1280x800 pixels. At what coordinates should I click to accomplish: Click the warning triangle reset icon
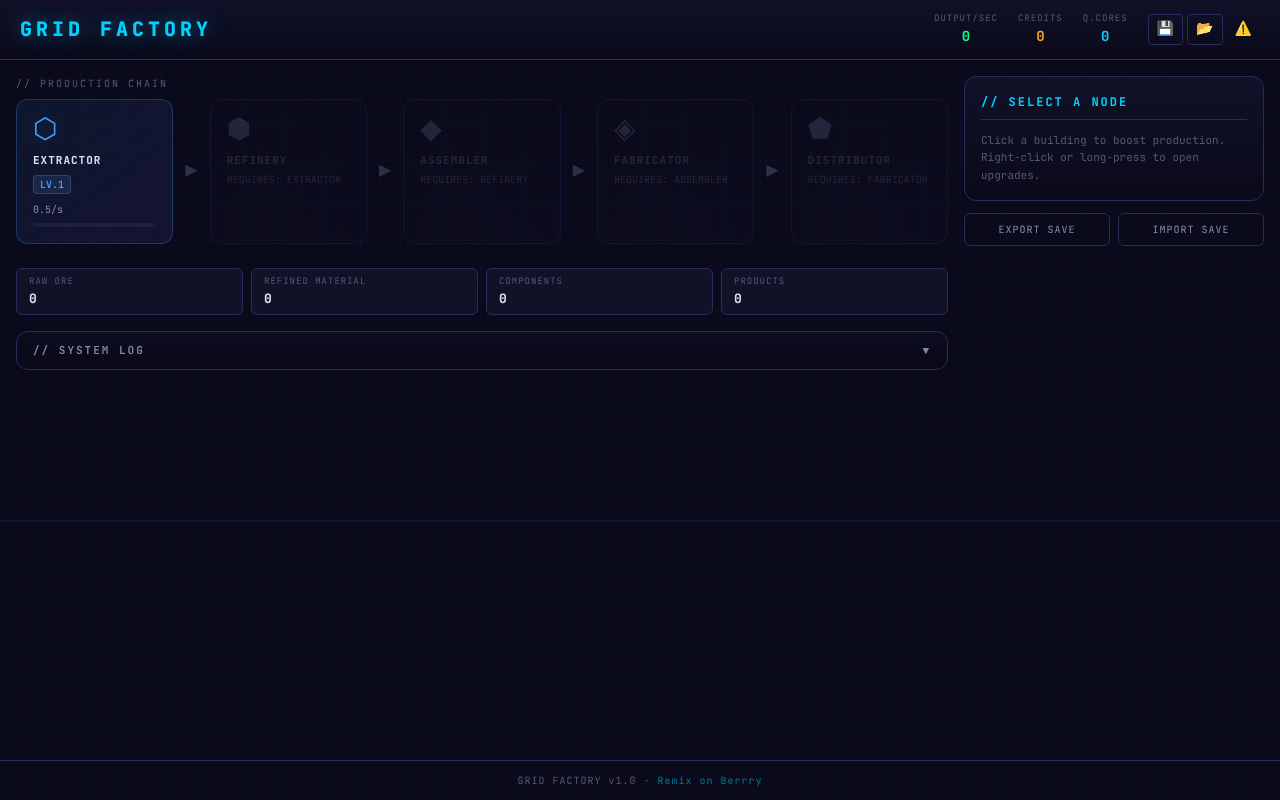pyautogui.click(x=1243, y=29)
